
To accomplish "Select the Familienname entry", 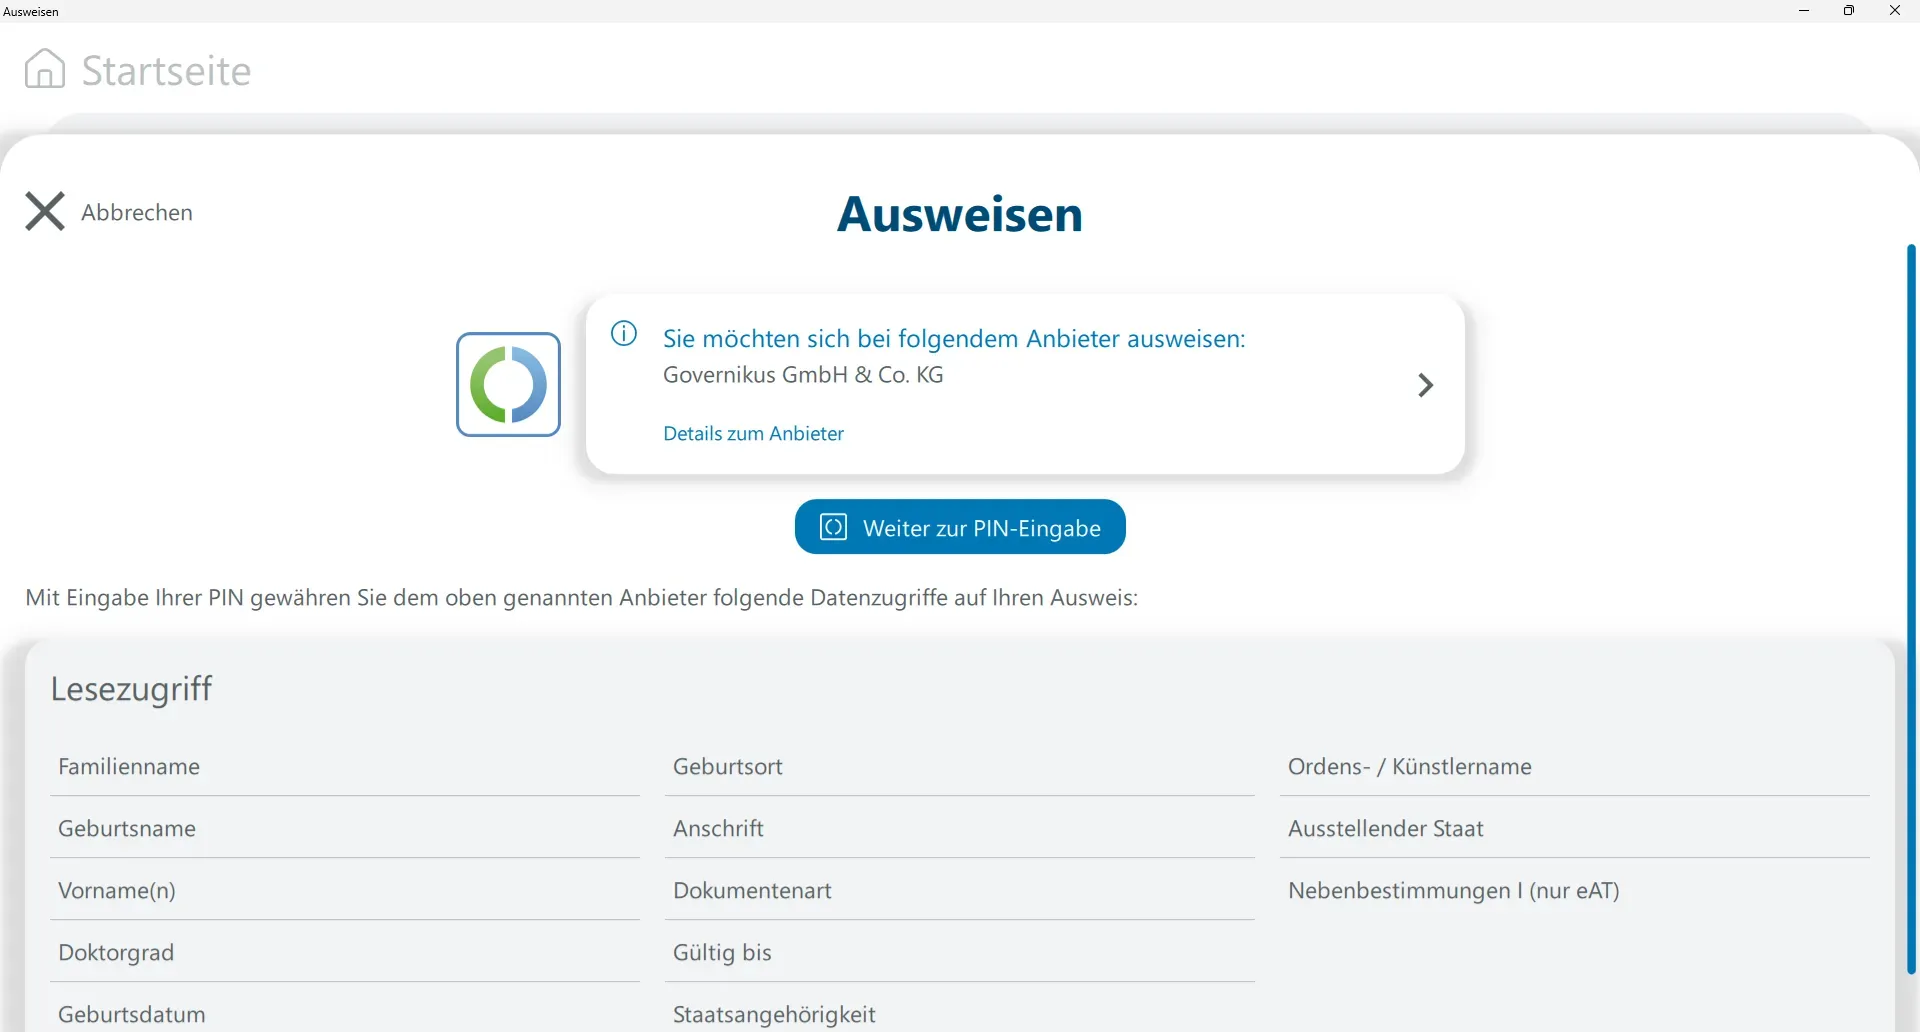I will 129,767.
